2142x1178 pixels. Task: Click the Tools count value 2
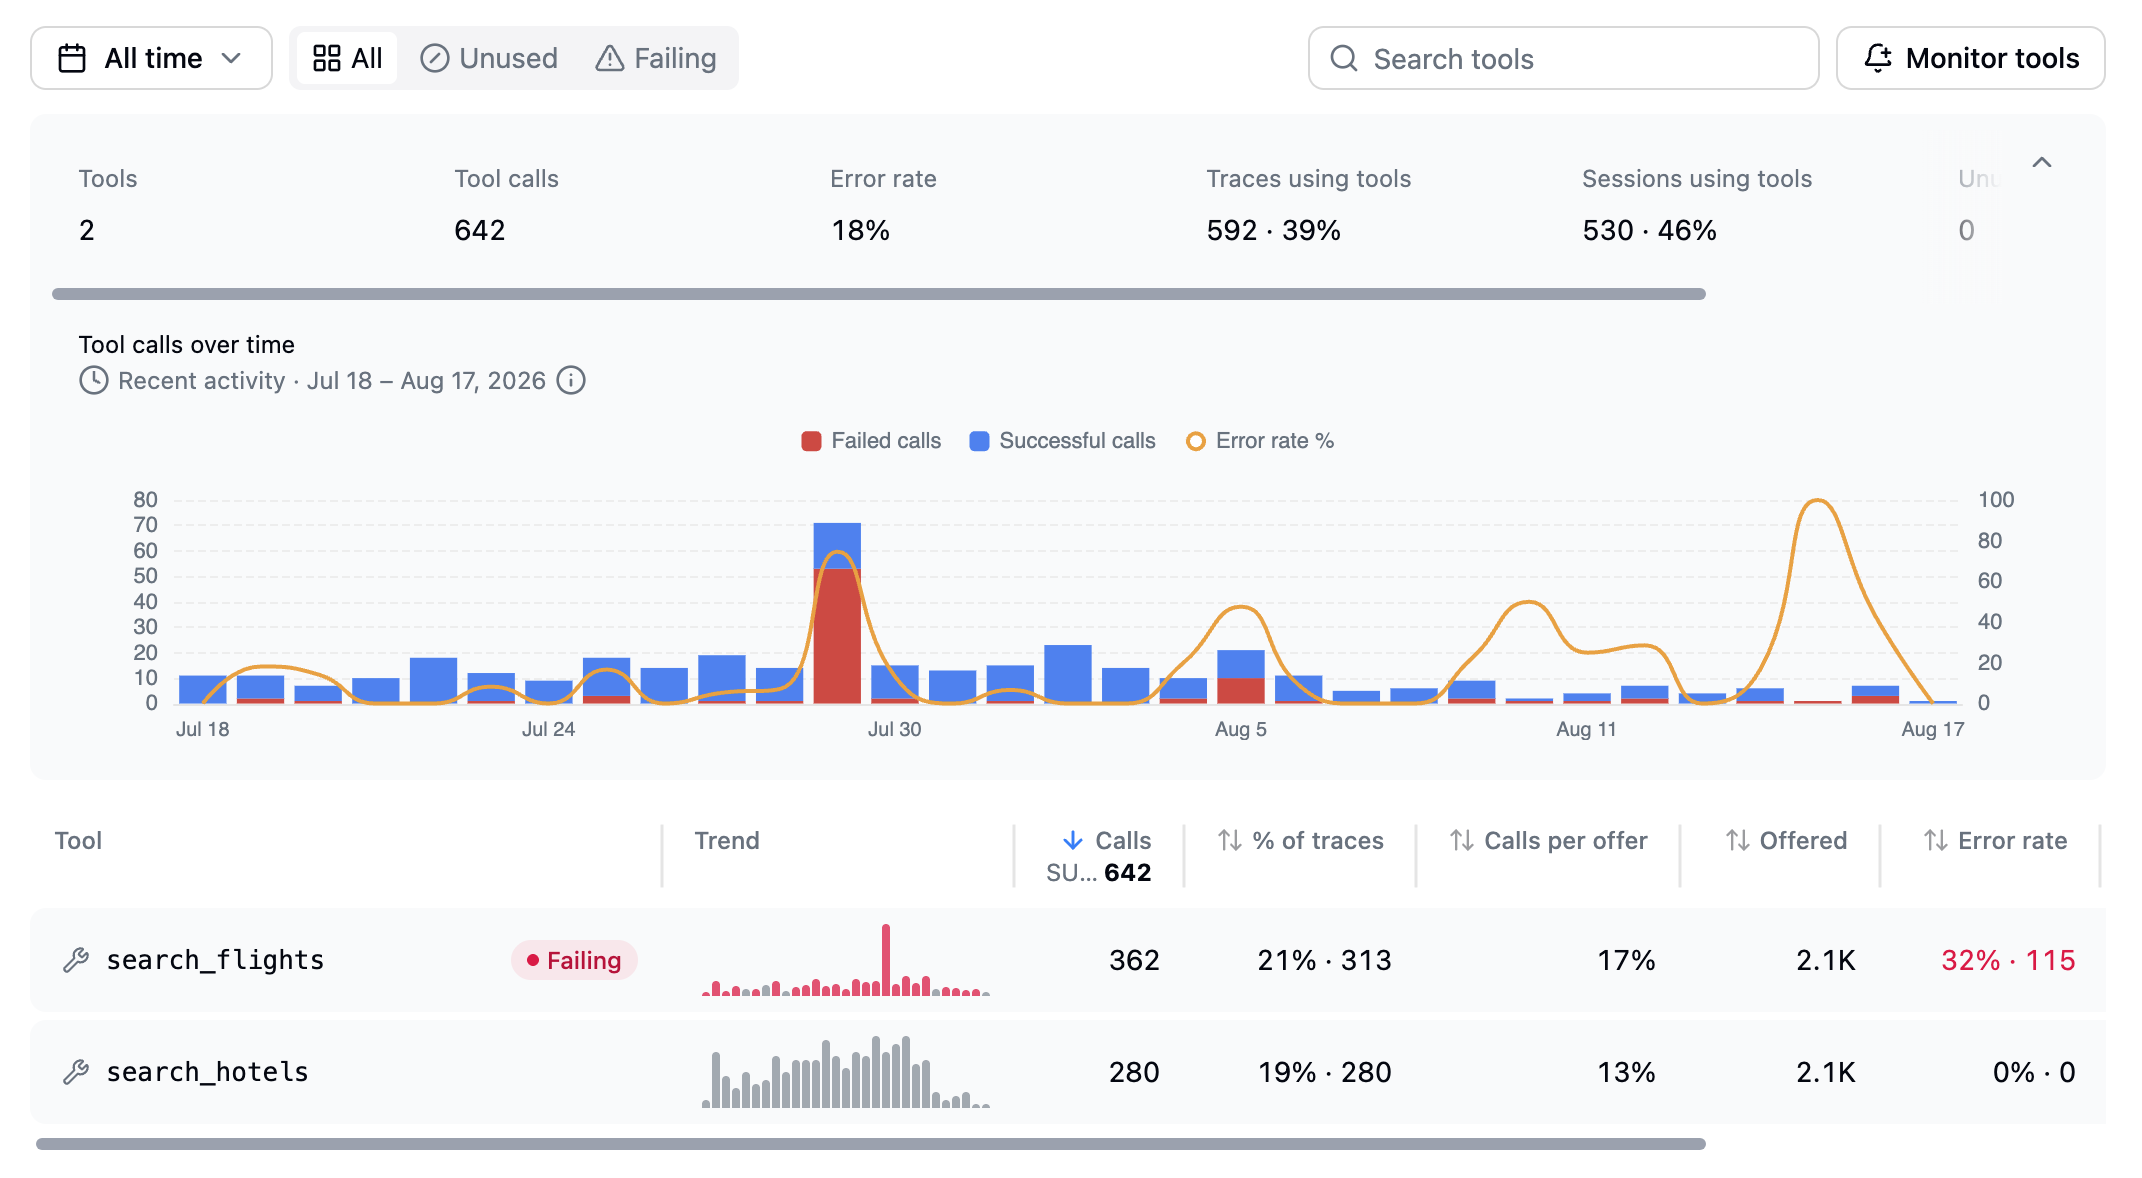click(87, 230)
